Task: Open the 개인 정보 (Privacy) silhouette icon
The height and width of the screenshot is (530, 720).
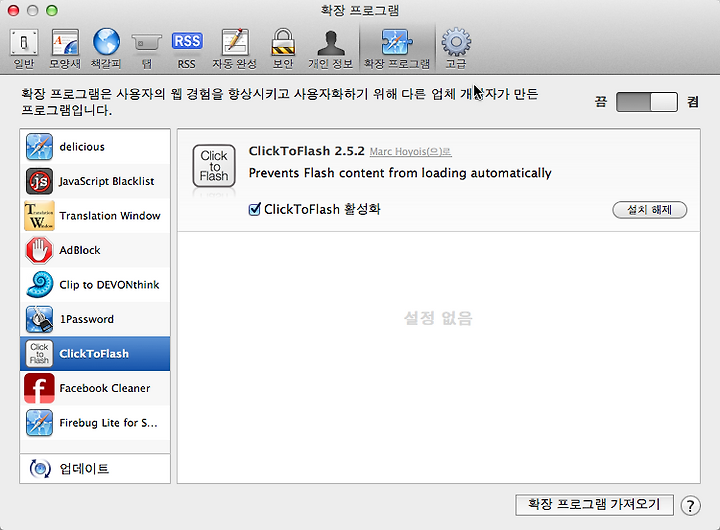Action: pyautogui.click(x=331, y=43)
